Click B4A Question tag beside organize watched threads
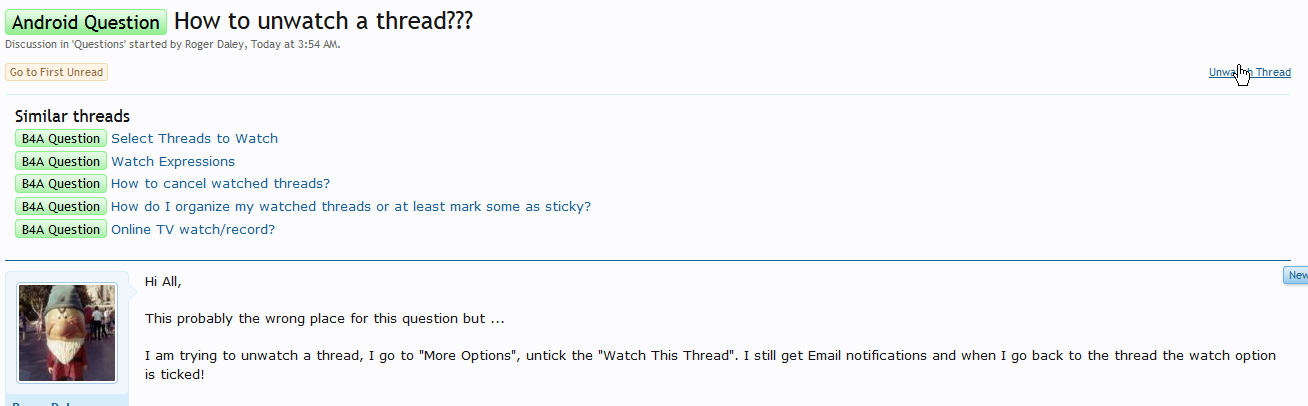 coord(61,207)
